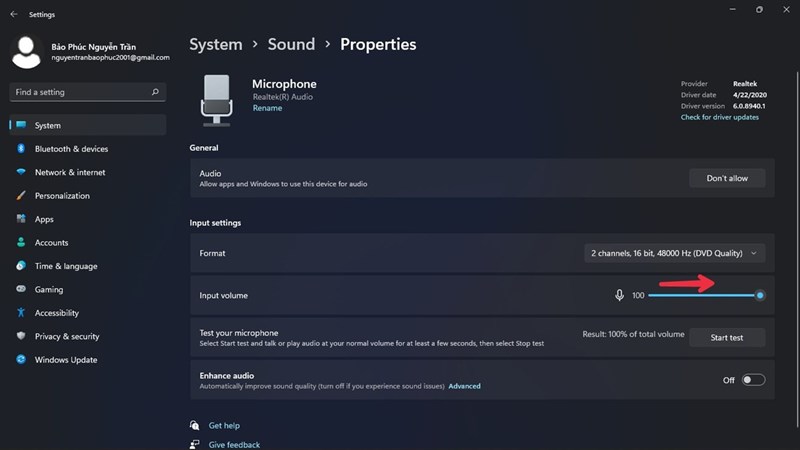Viewport: 800px width, 450px height.
Task: Open Accessibility settings
Action: (x=56, y=313)
